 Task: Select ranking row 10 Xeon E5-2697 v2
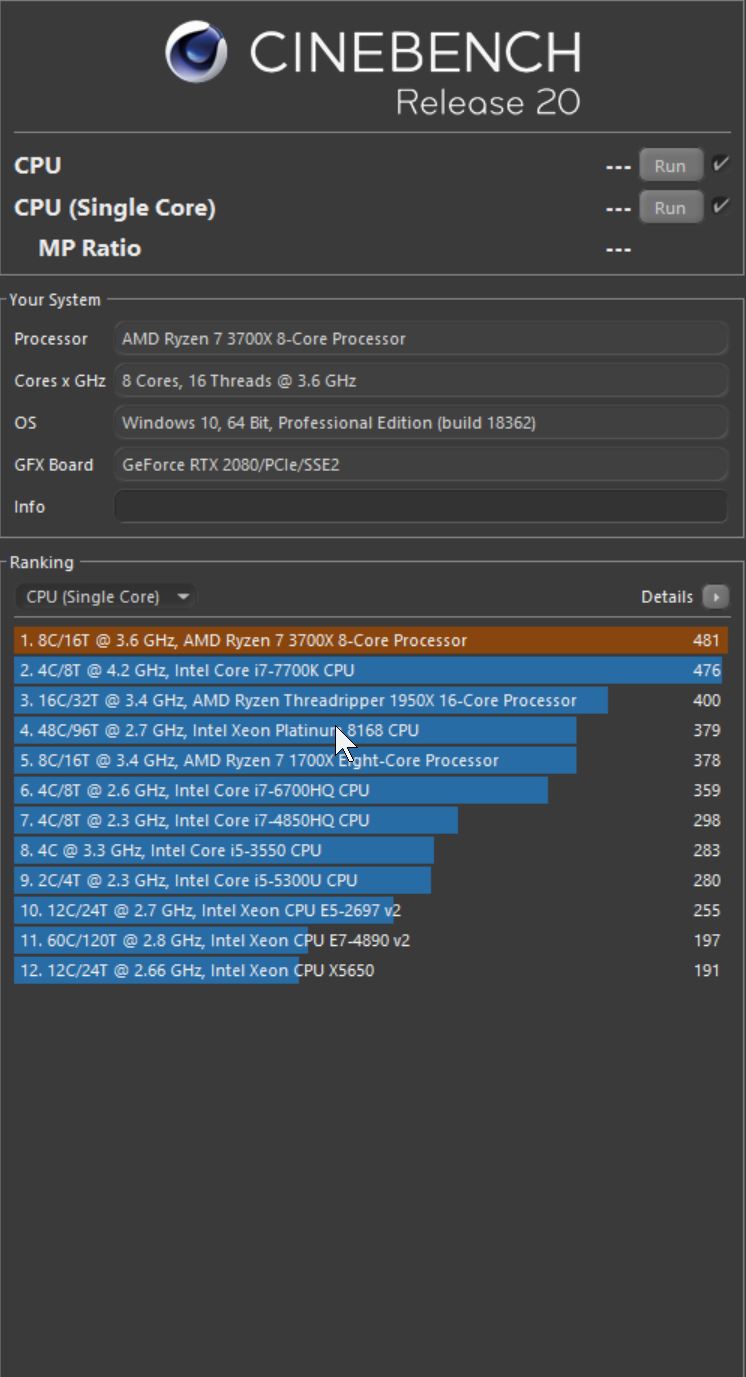tap(371, 910)
